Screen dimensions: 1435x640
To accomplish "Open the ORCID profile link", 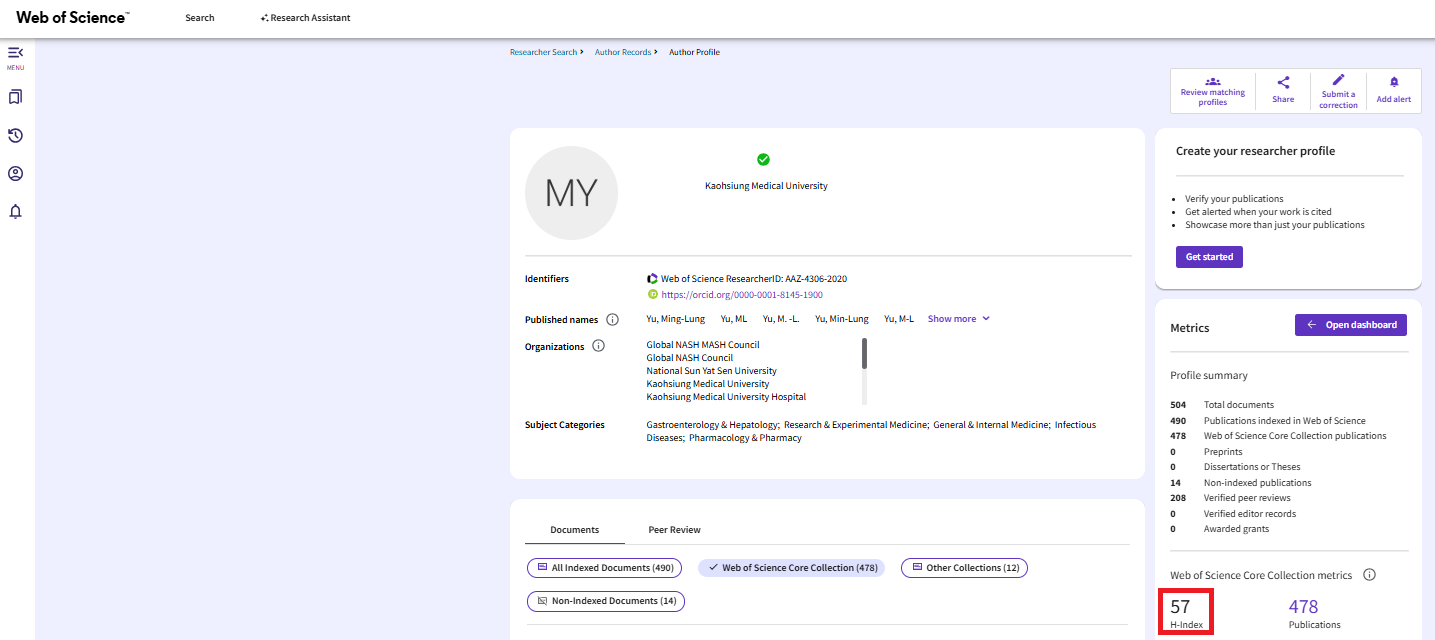I will [x=742, y=295].
